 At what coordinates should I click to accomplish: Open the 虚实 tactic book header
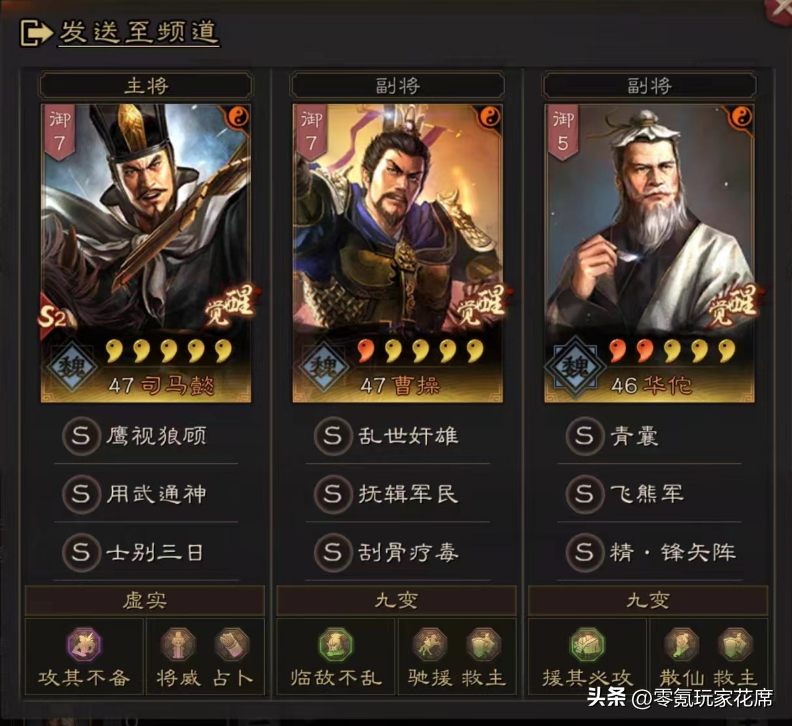coord(145,601)
